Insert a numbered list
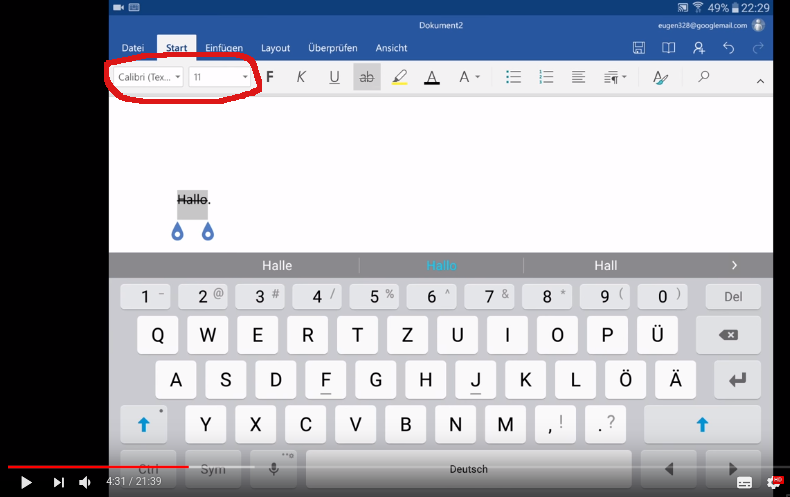This screenshot has width=790, height=497. [x=546, y=77]
